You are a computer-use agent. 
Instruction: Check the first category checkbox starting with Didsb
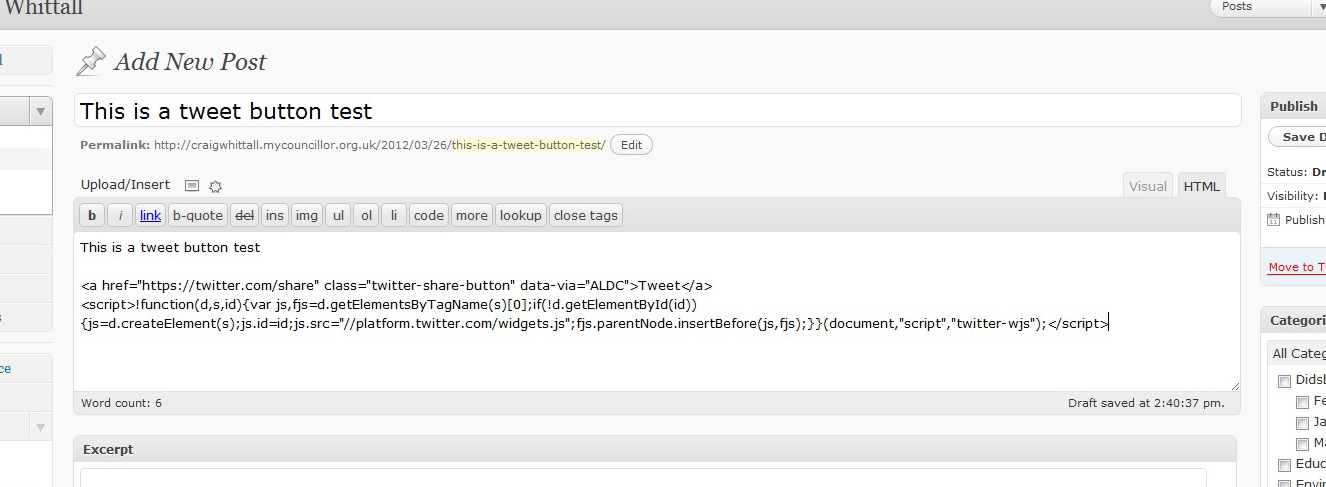[1284, 381]
